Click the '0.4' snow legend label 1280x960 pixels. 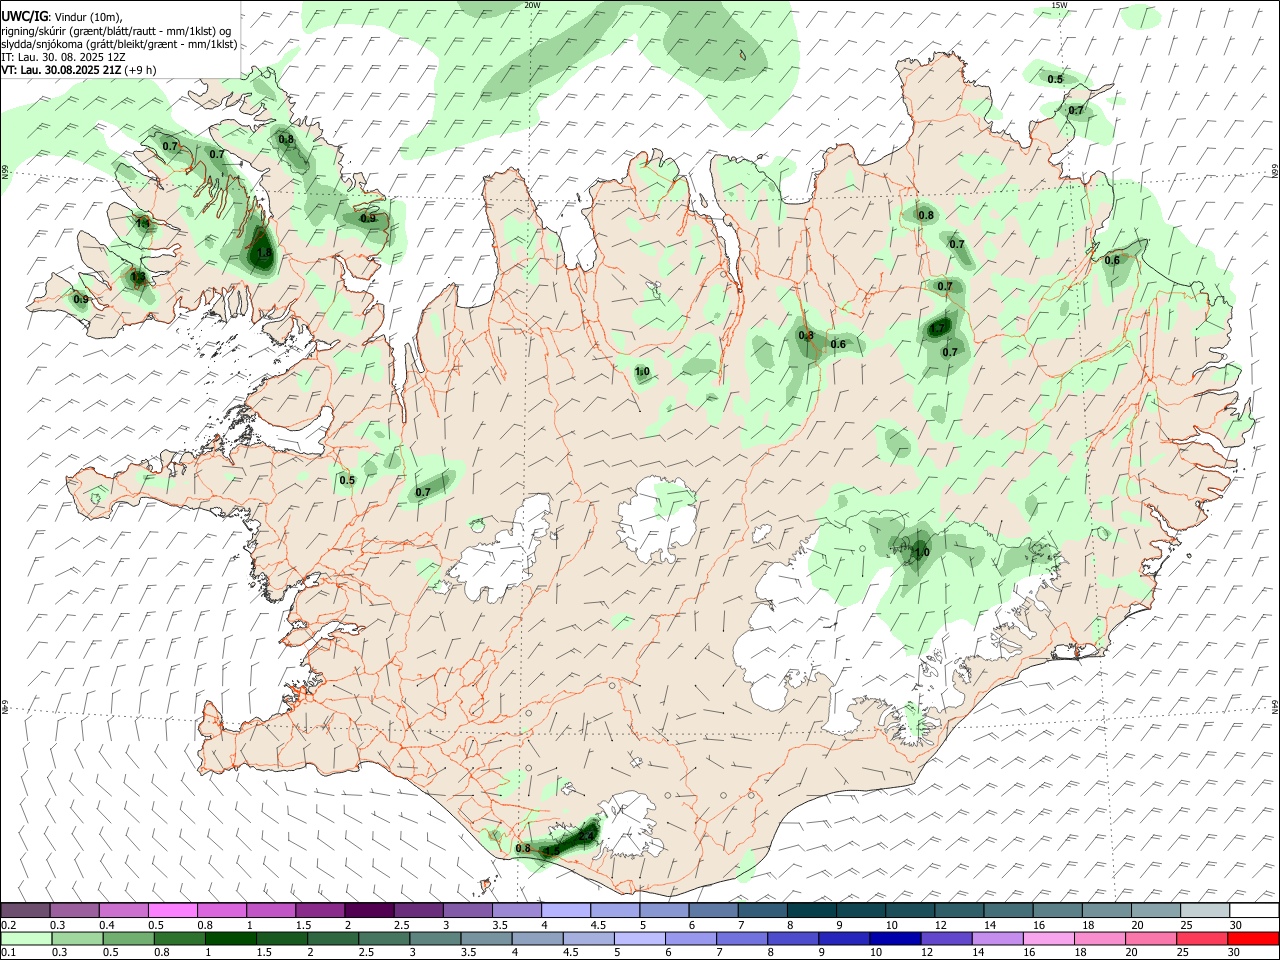[x=107, y=925]
